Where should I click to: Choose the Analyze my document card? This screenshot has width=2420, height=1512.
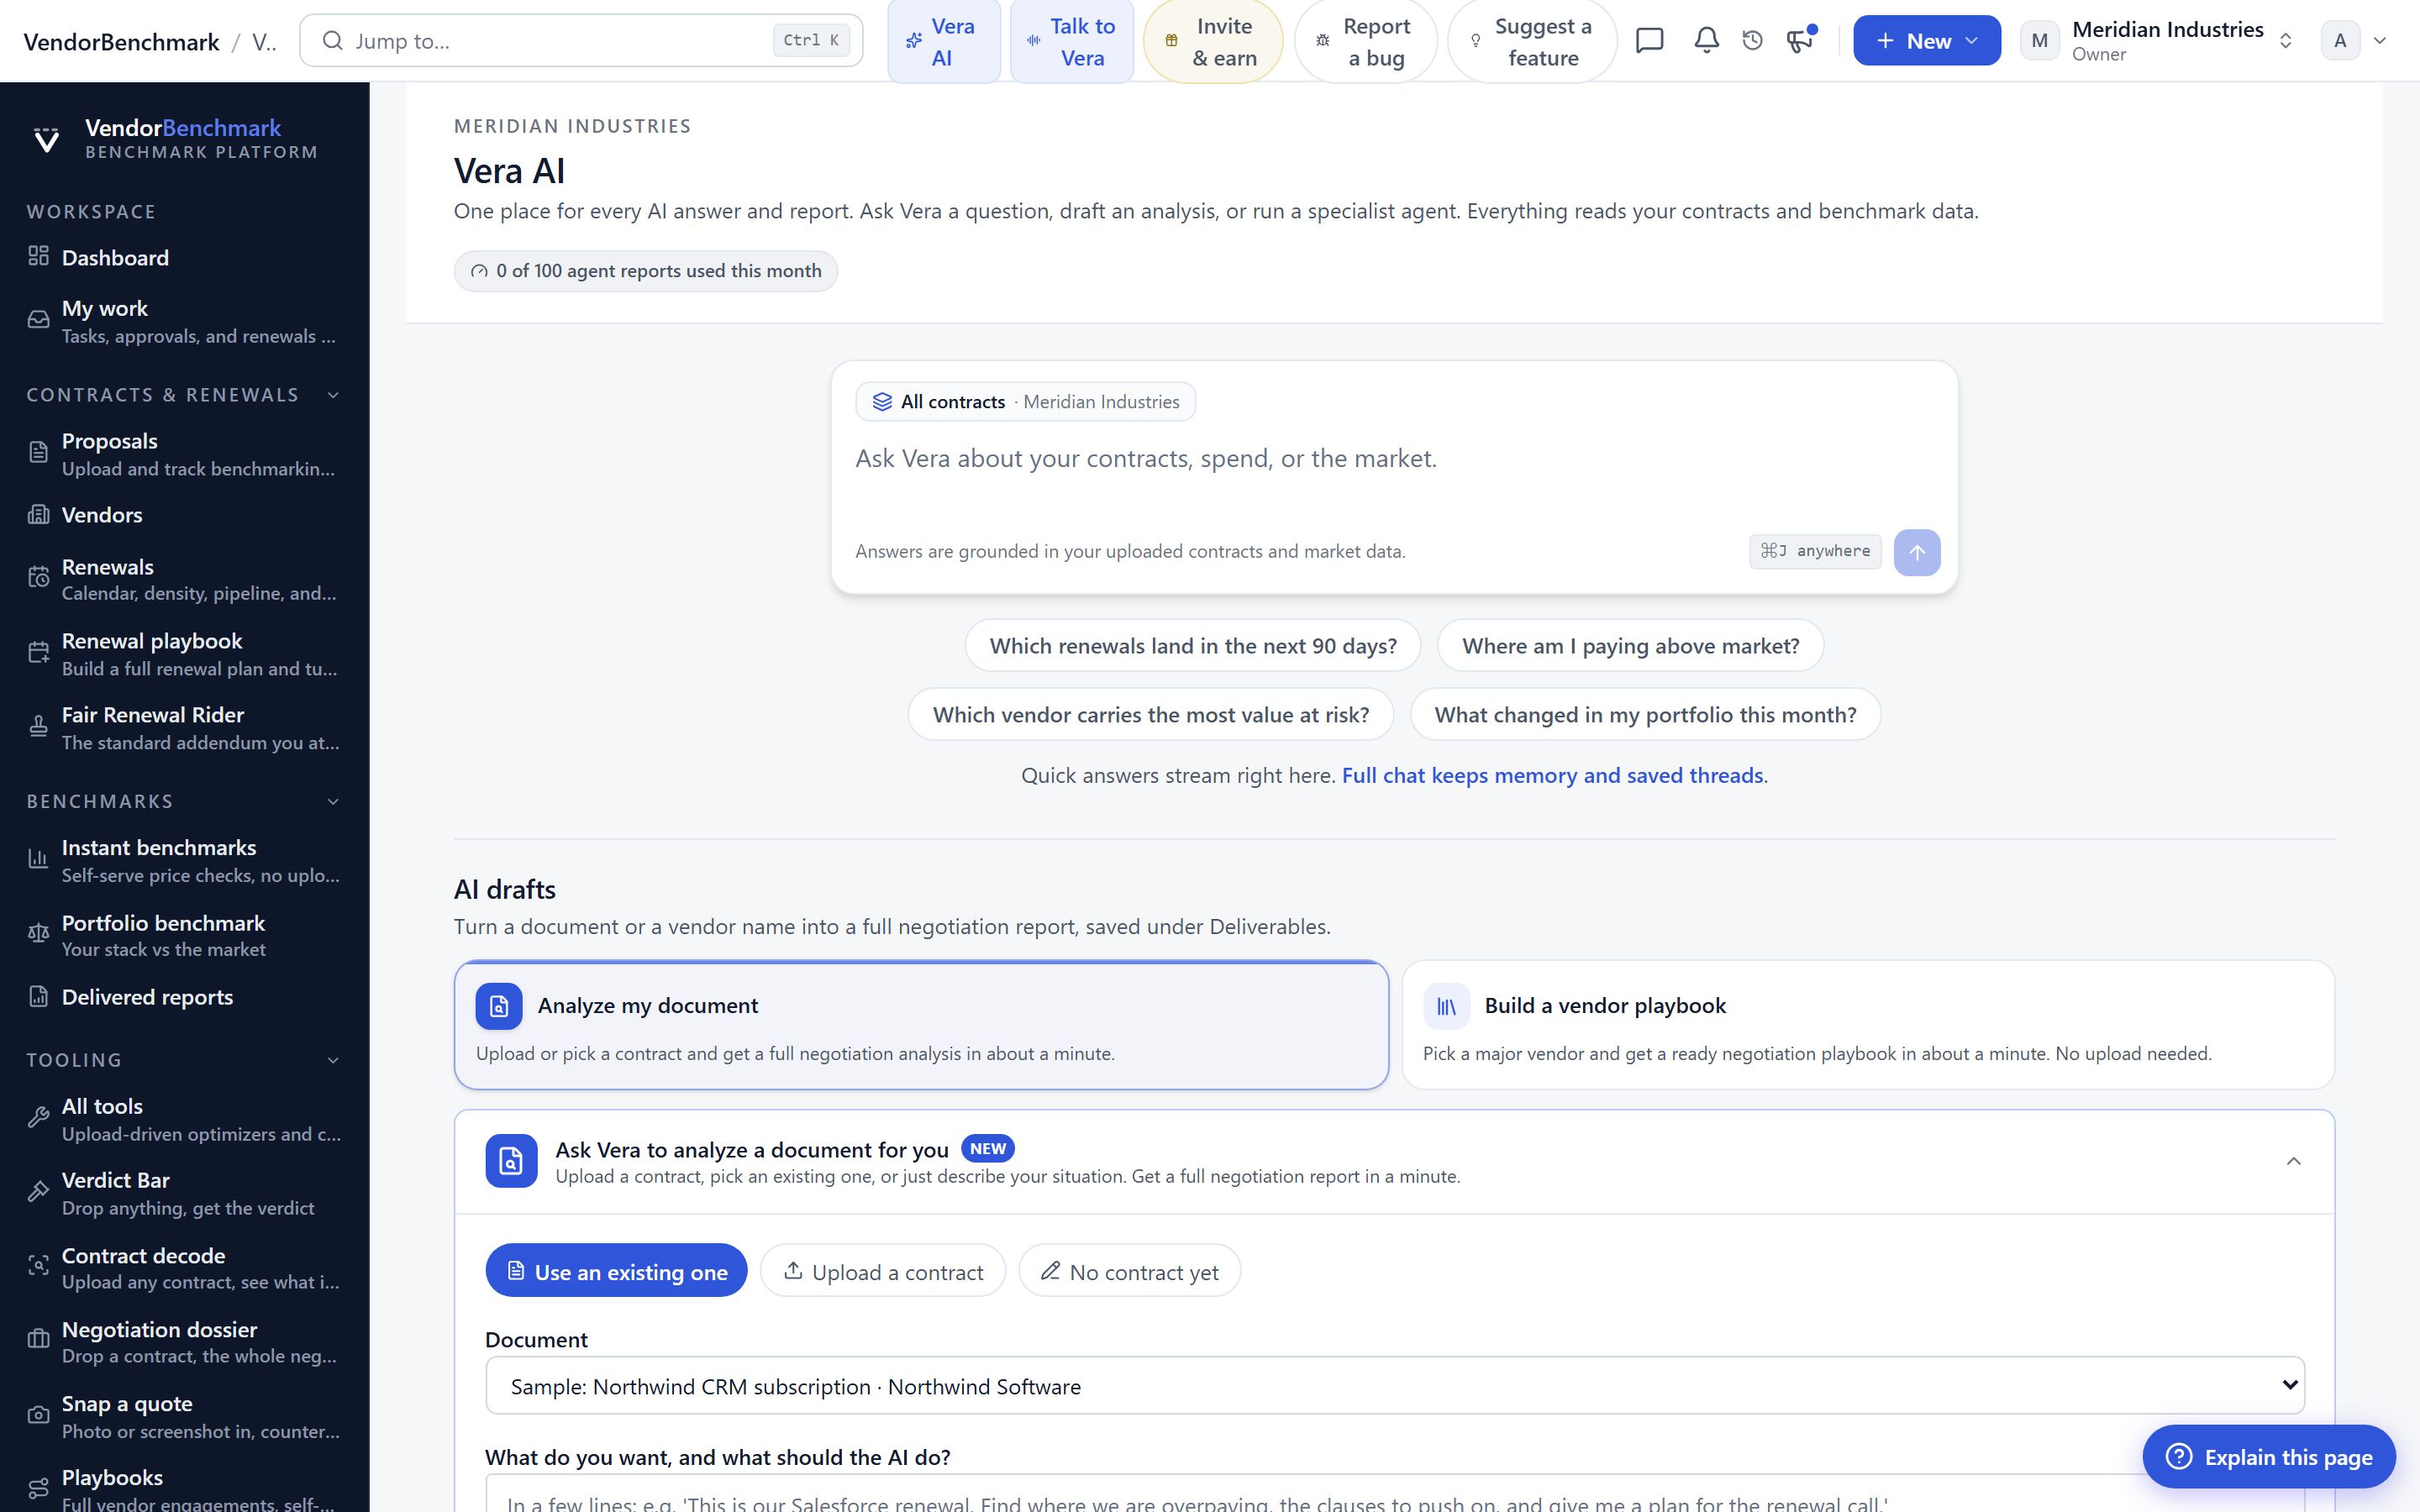pyautogui.click(x=920, y=1025)
